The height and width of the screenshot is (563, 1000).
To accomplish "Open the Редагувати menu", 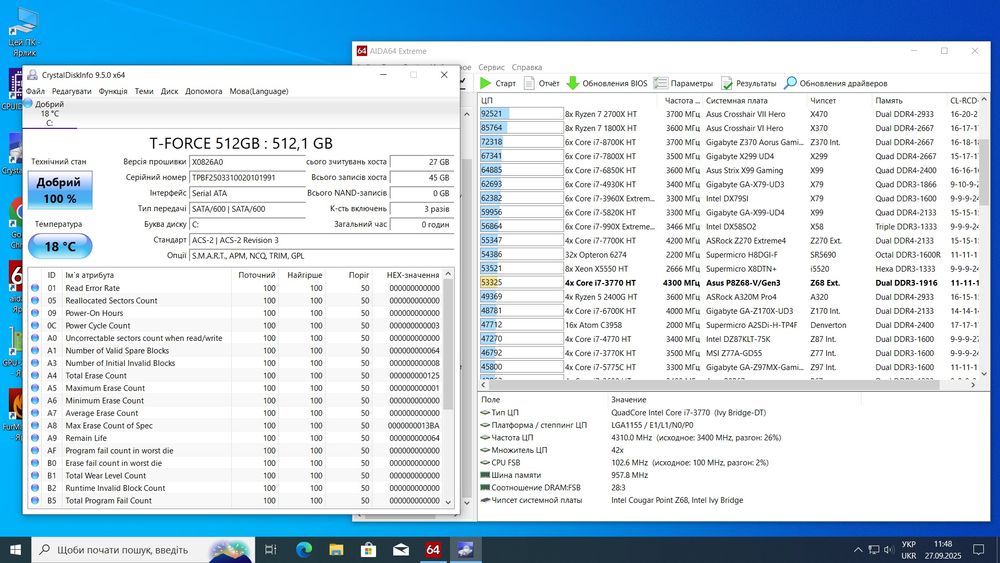I will click(x=71, y=91).
